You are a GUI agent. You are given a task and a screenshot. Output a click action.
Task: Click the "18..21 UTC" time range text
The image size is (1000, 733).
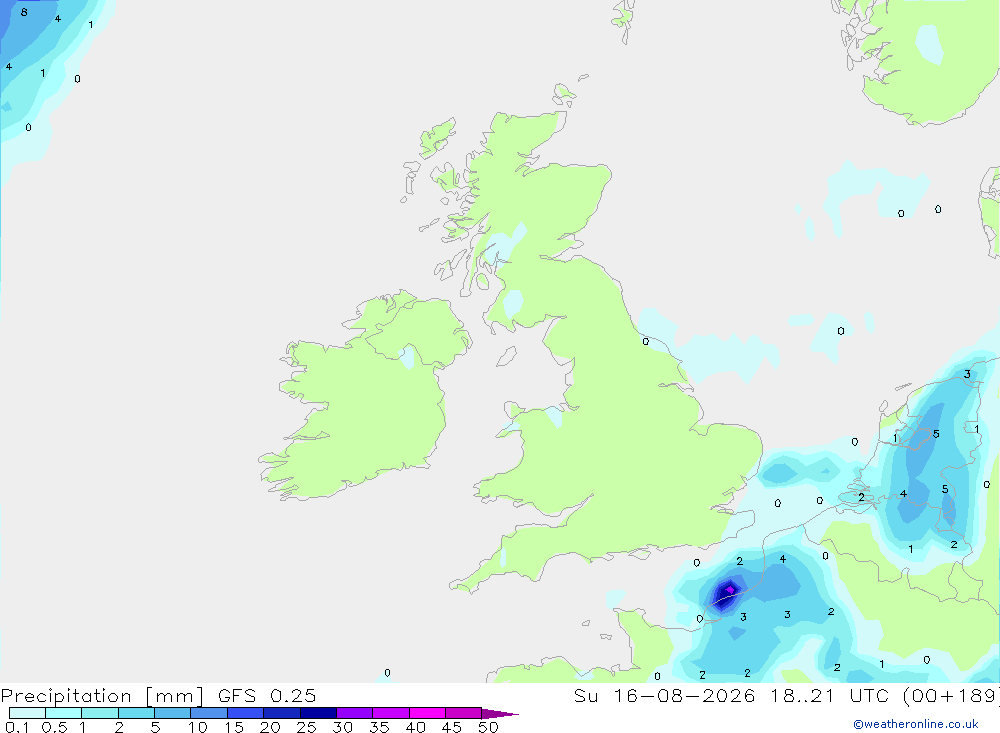tap(830, 695)
